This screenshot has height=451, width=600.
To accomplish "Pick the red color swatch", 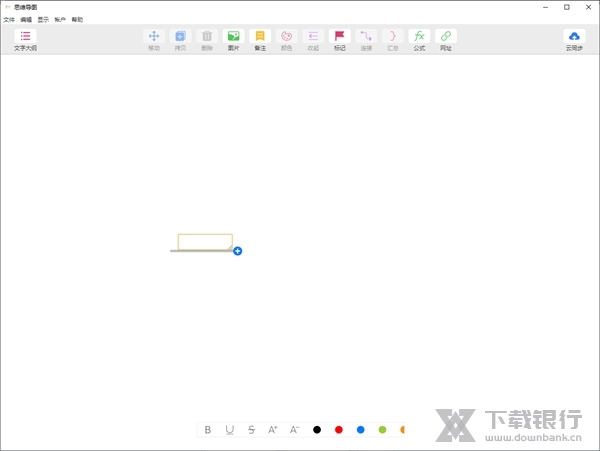I will click(339, 430).
